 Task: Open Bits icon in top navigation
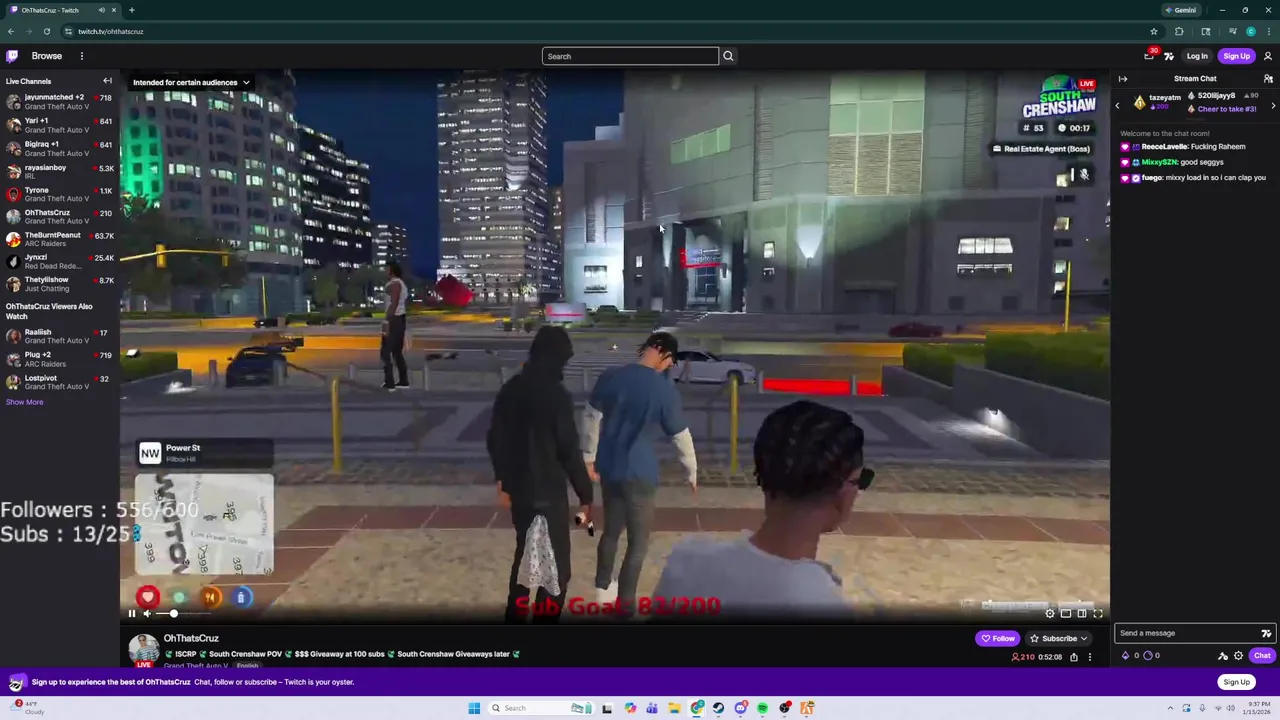tap(1169, 56)
